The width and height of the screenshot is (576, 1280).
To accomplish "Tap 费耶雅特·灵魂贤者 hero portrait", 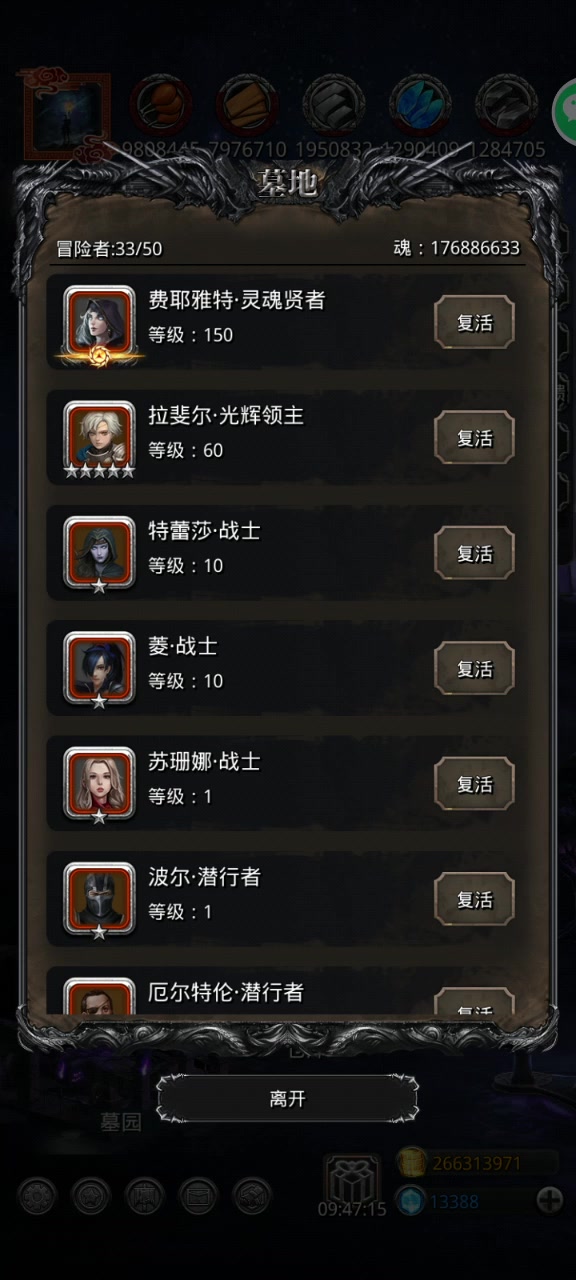I will click(99, 323).
